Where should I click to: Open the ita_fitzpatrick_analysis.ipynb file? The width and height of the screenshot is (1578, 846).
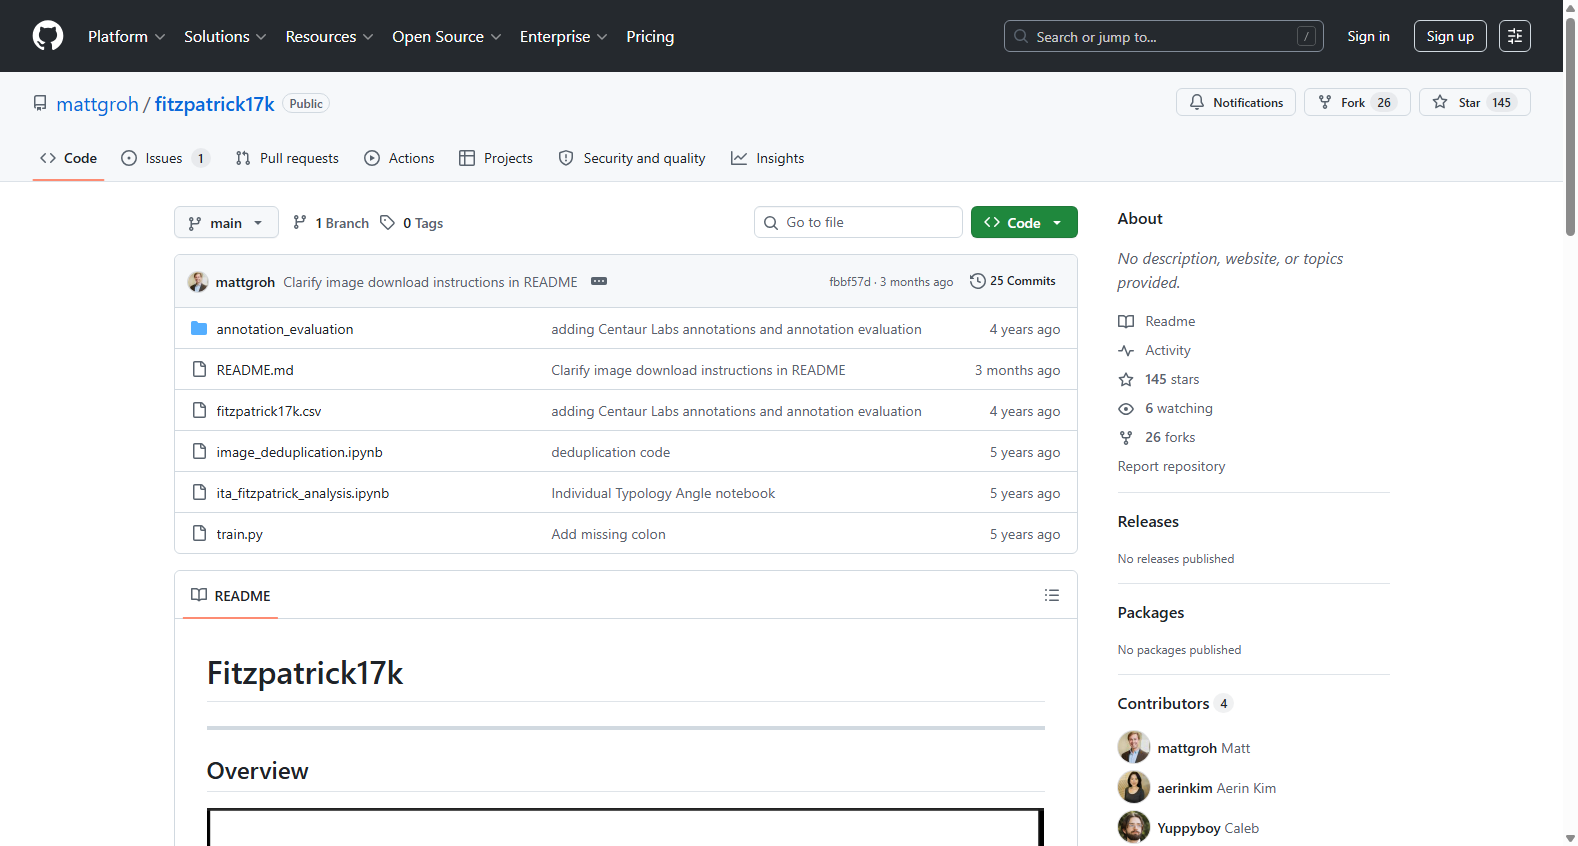(303, 493)
